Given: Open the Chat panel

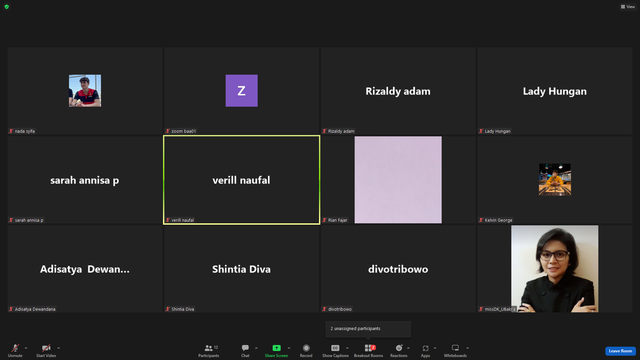Looking at the screenshot, I should (x=245, y=350).
